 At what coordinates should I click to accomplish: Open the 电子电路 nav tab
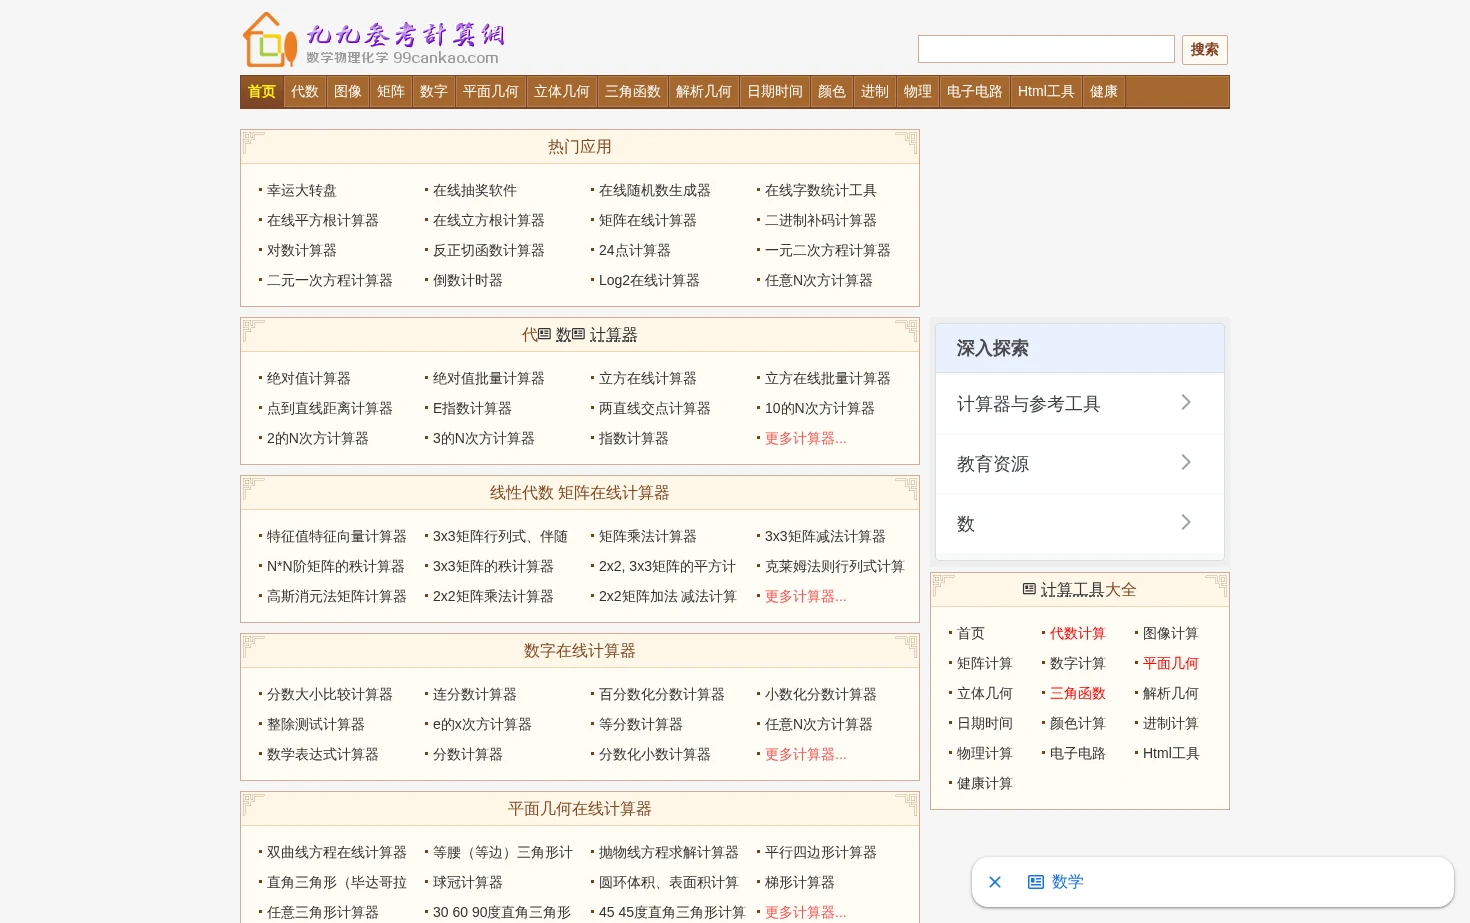[x=975, y=91]
